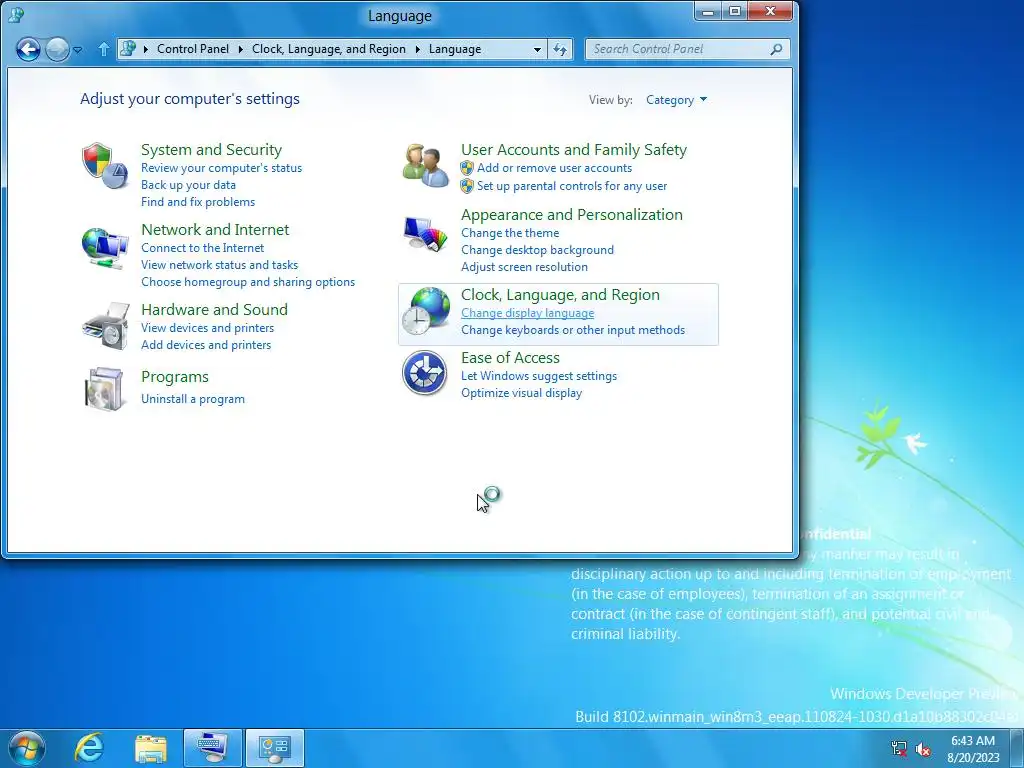This screenshot has height=768, width=1024.
Task: Click the keyboard monitor taskbar icon
Action: [x=212, y=748]
